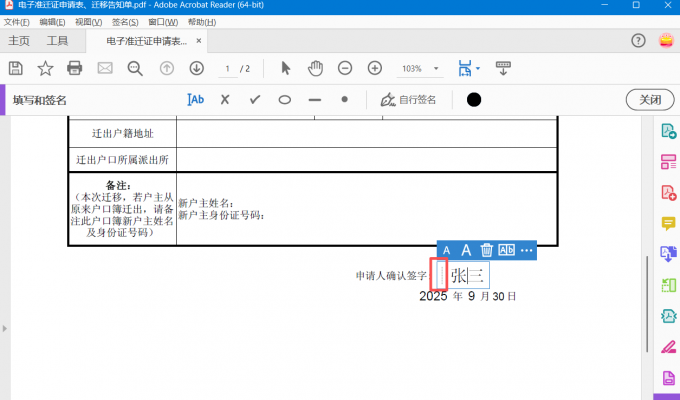This screenshot has width=680, height=400.
Task: Open the 签名 menu
Action: 125,22
